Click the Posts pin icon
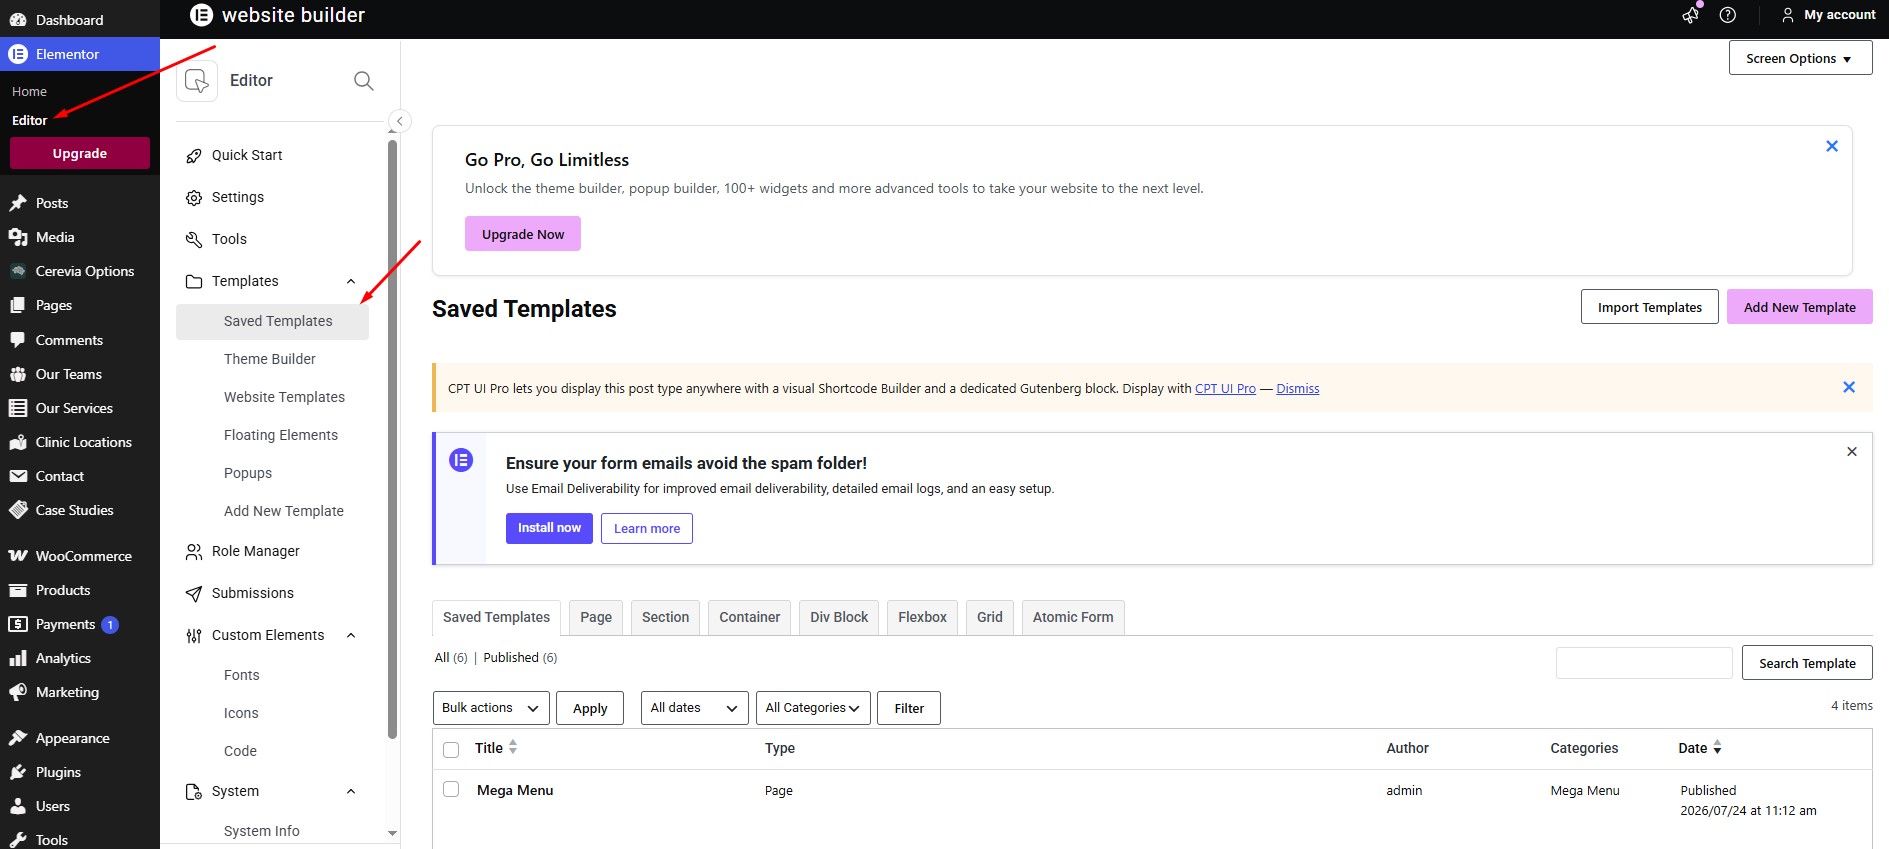 pos(18,203)
